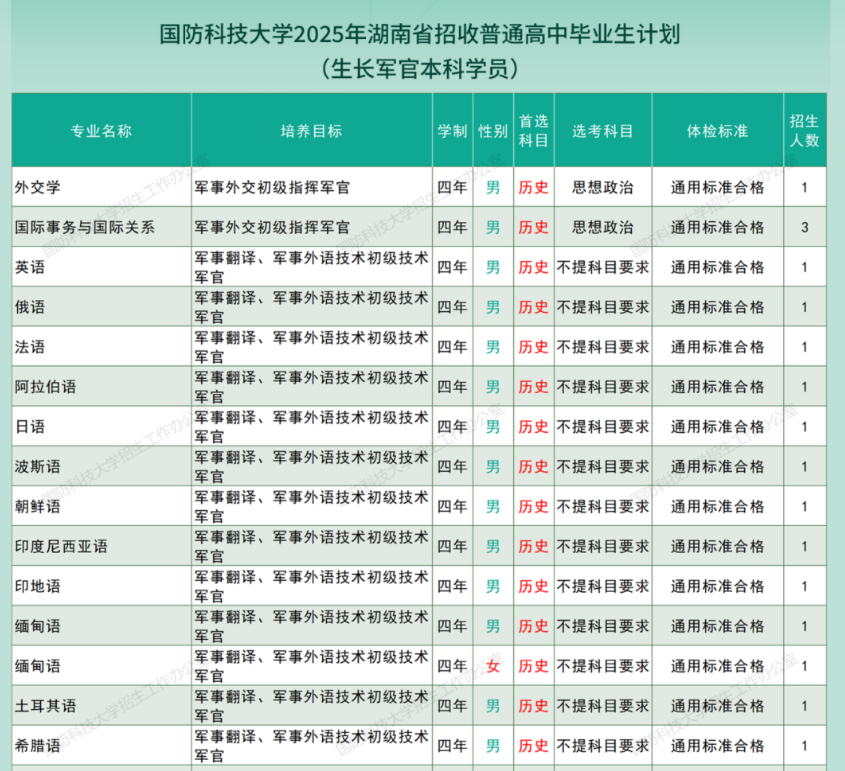Click the 不提科目要求 cell for 波斯语
845x771 pixels.
point(601,466)
